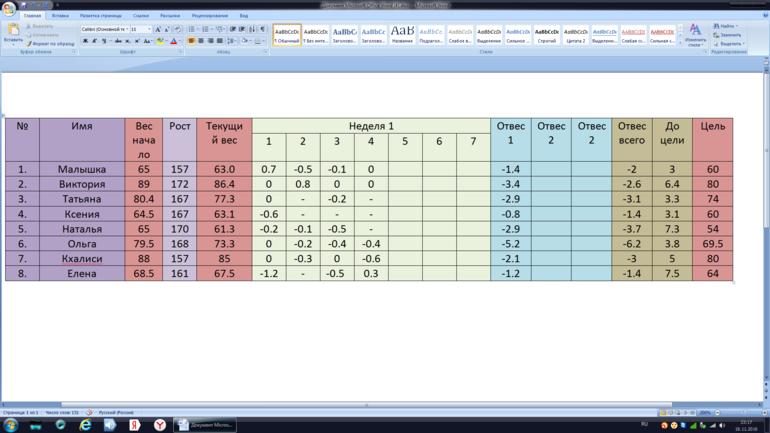
Task: Click the show paragraph marks (¶) icon
Action: point(263,30)
